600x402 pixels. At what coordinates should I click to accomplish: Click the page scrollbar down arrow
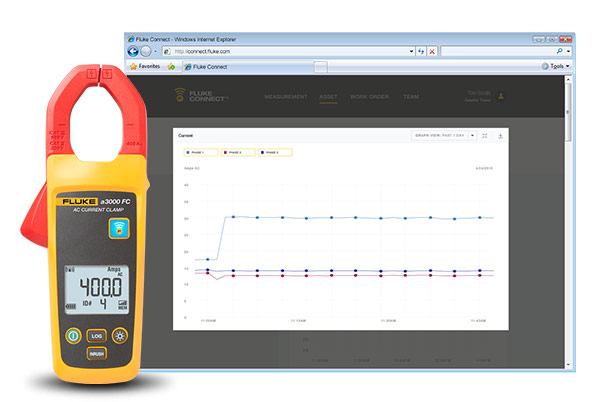click(x=568, y=365)
